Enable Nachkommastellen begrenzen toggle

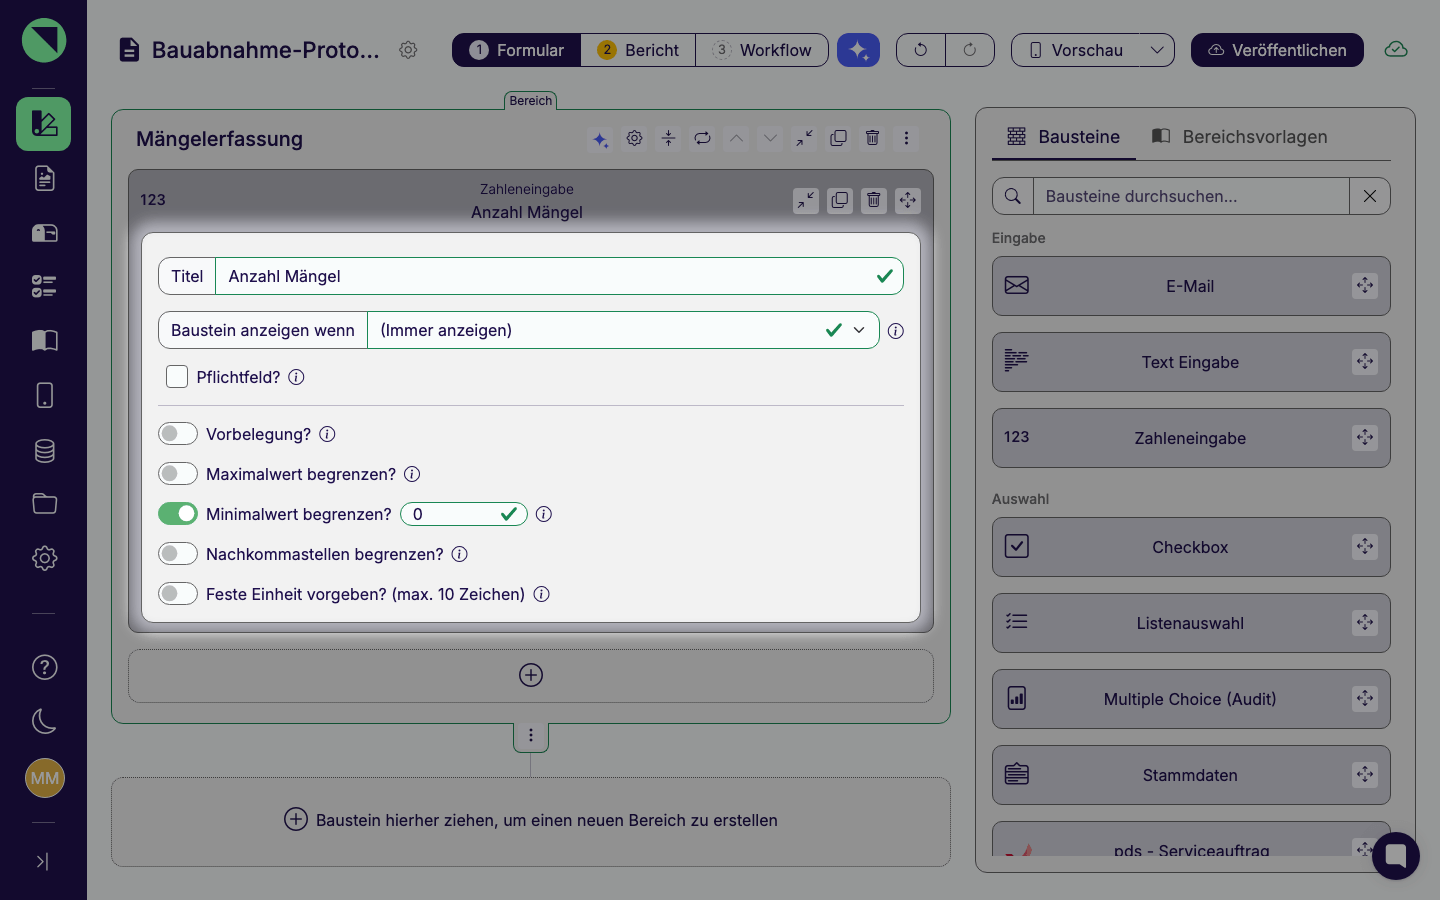coord(178,554)
